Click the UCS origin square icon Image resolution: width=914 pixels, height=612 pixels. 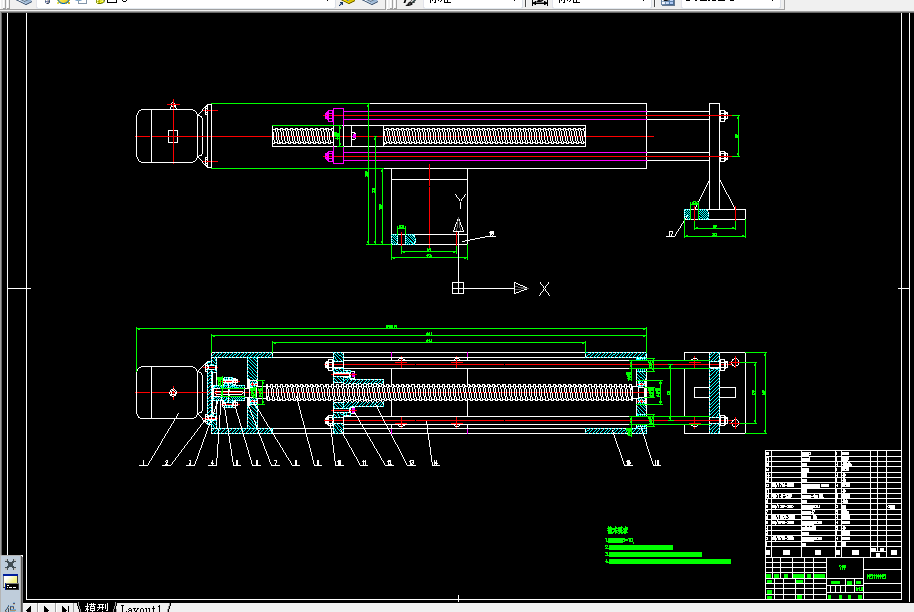pos(458,288)
